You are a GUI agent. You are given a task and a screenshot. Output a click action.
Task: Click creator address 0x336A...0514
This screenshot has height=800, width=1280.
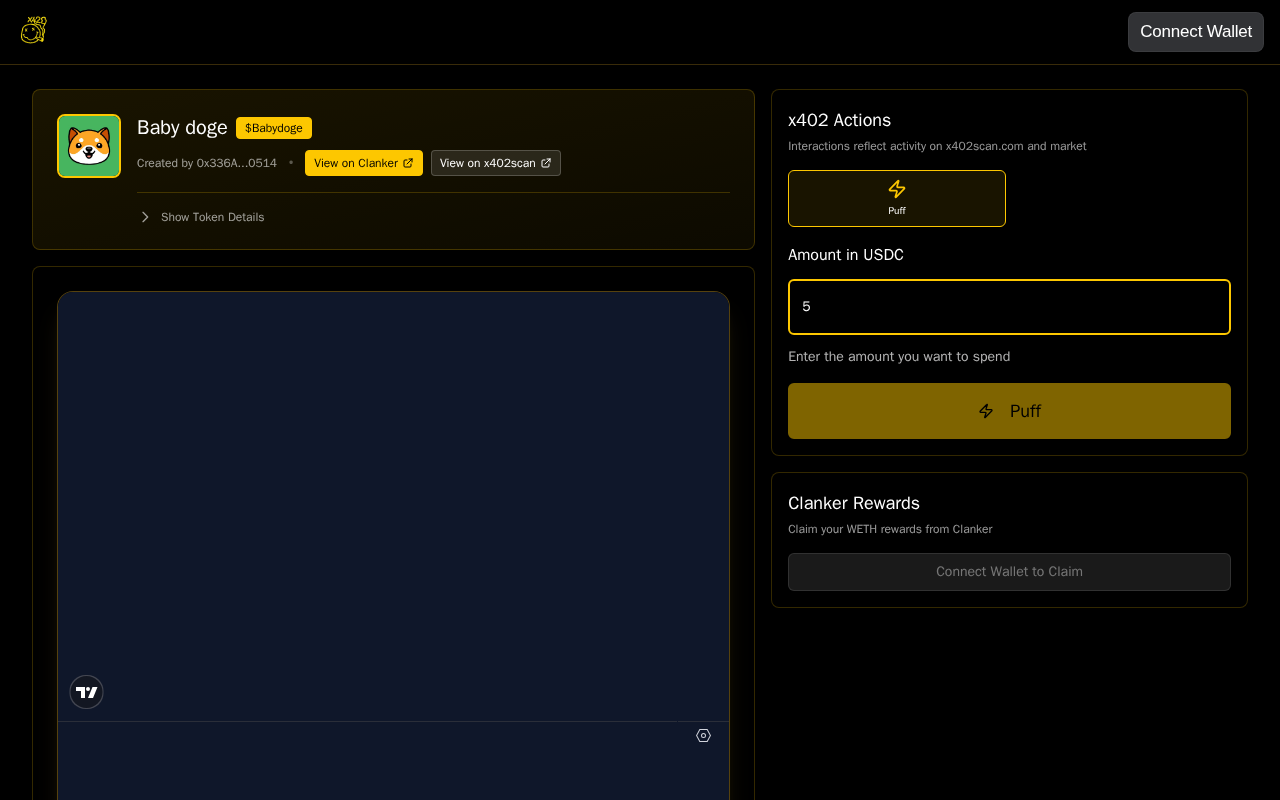point(237,163)
